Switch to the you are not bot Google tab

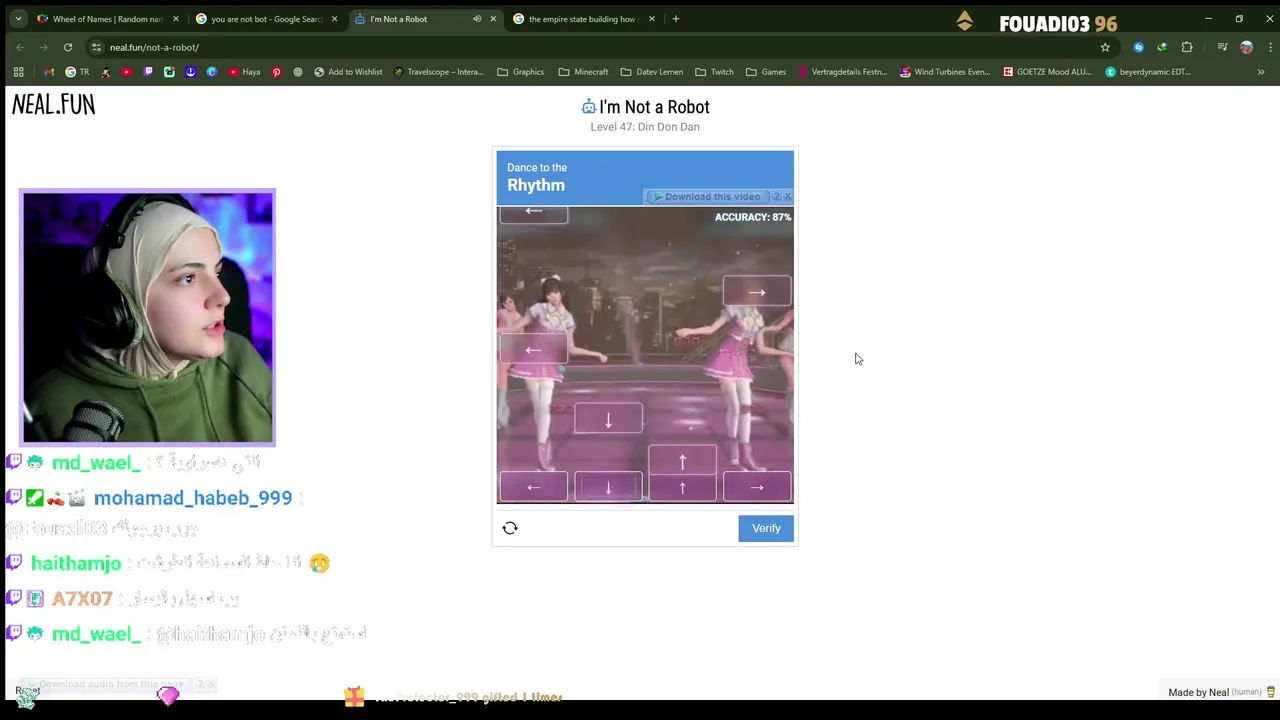266,19
